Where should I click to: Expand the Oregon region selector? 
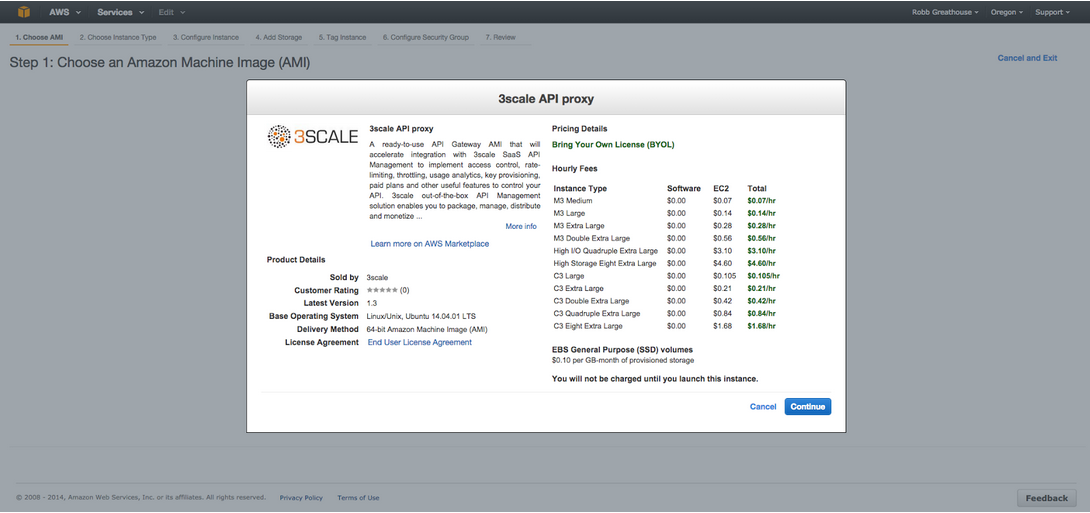coord(1006,12)
